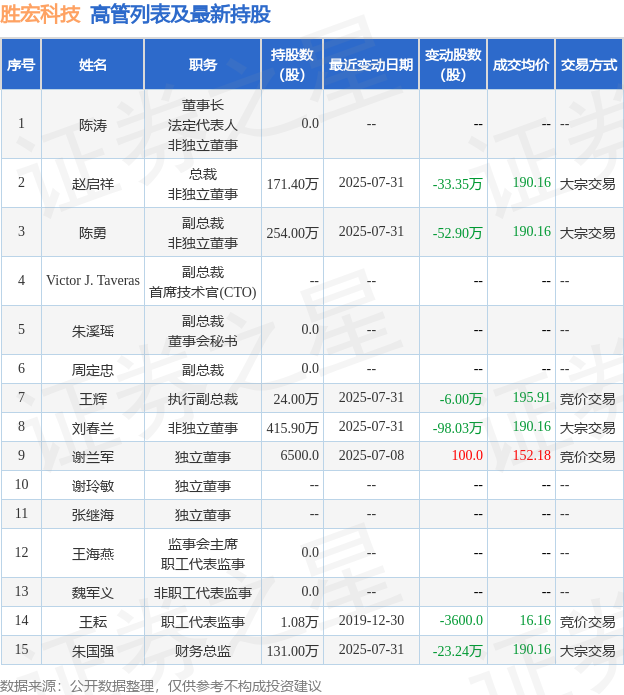This screenshot has height=695, width=624.
Task: Click the 171.40万 shareholding value
Action: [x=292, y=184]
